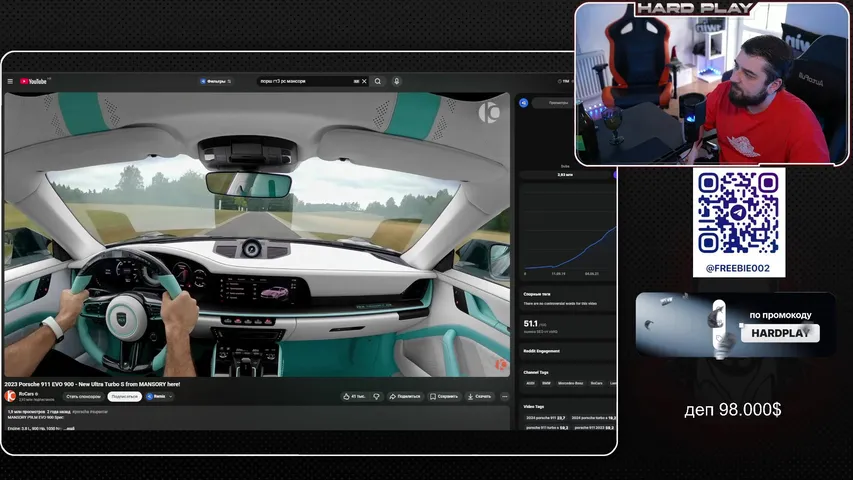Screen dimensions: 853x480
Task: Open the three-dots more actions menu
Action: [504, 396]
